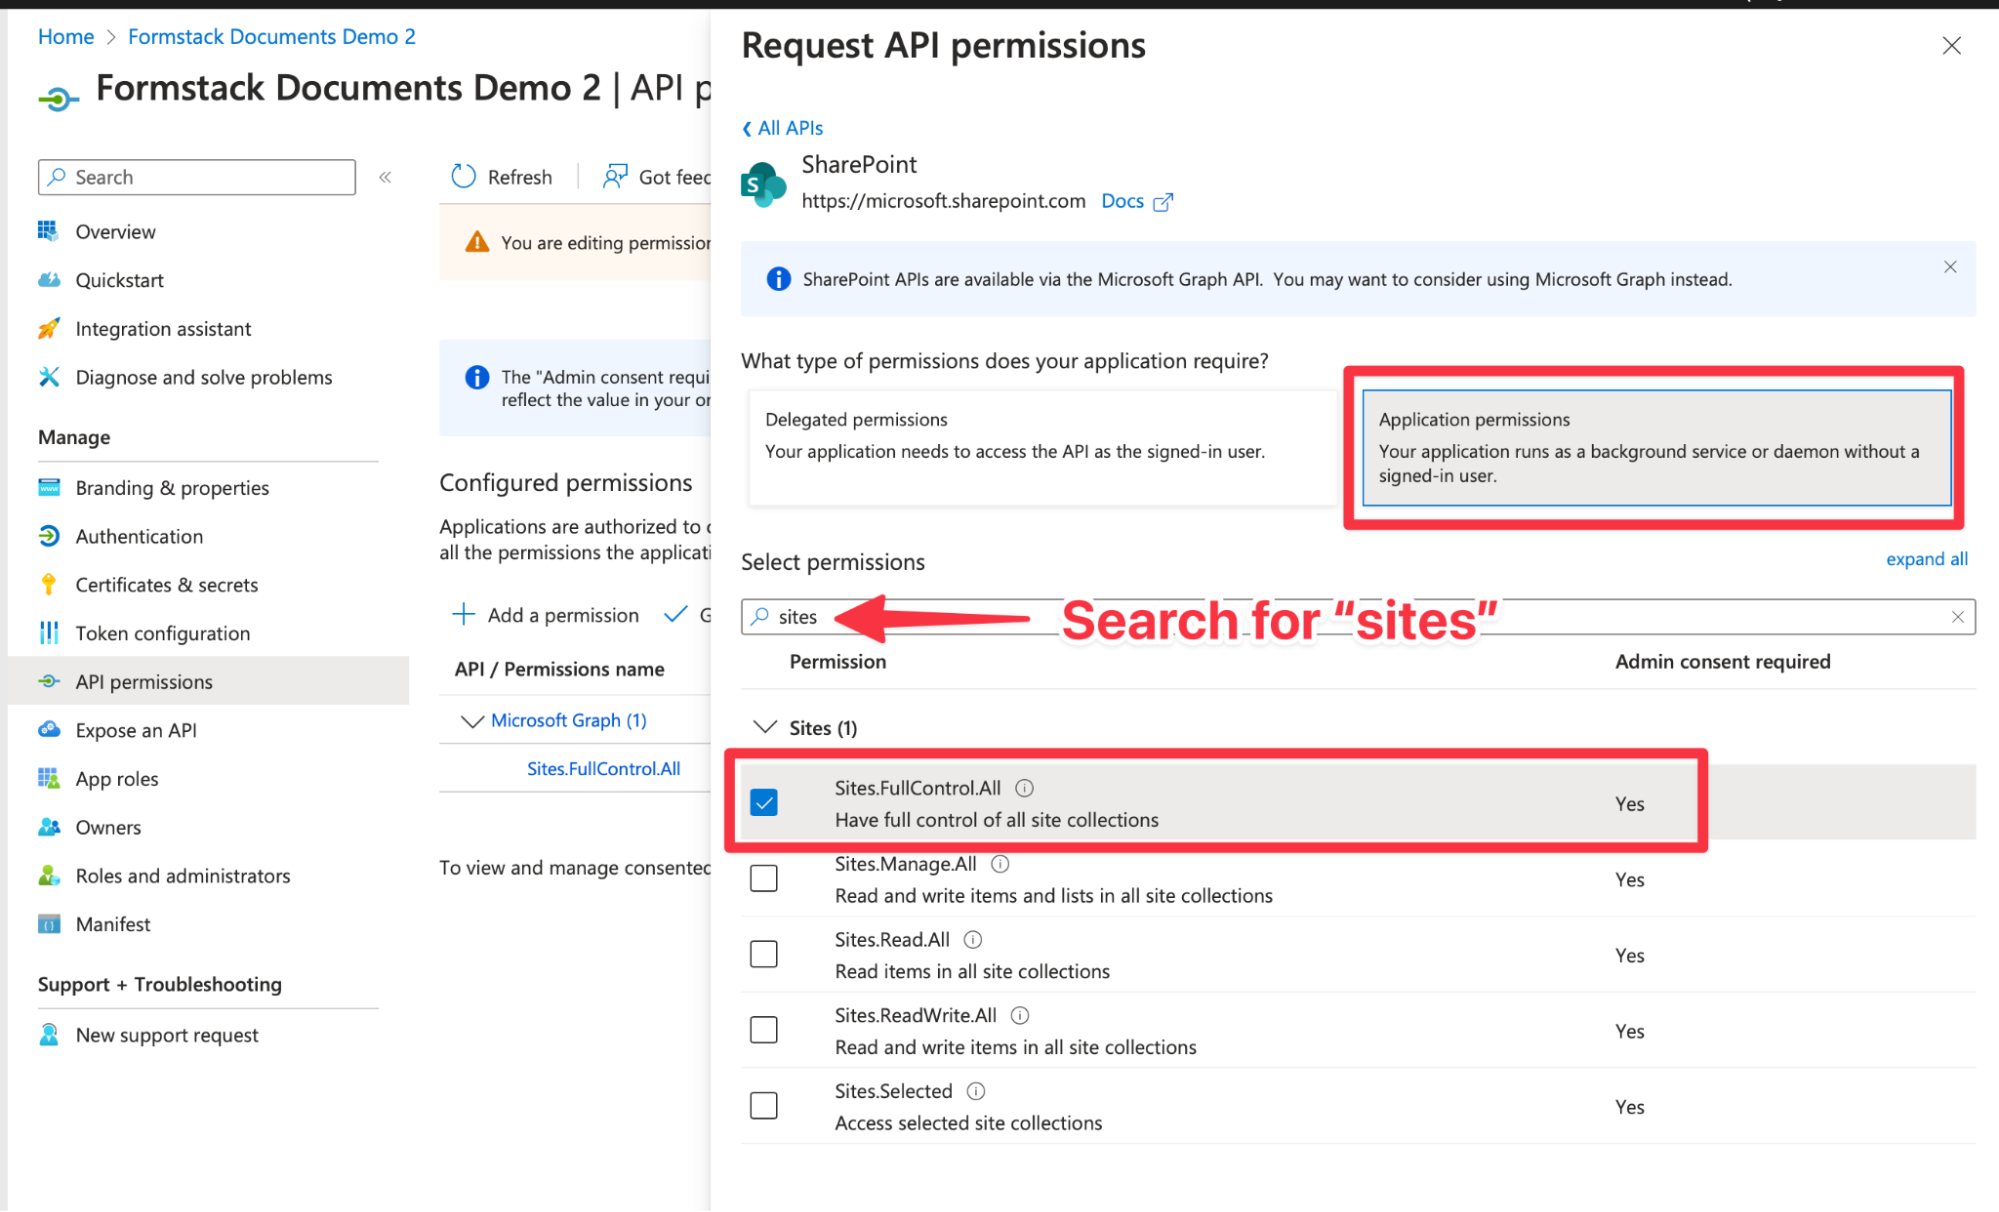The image size is (1999, 1212).
Task: Click info icon beside Sites.Selected
Action: [976, 1091]
